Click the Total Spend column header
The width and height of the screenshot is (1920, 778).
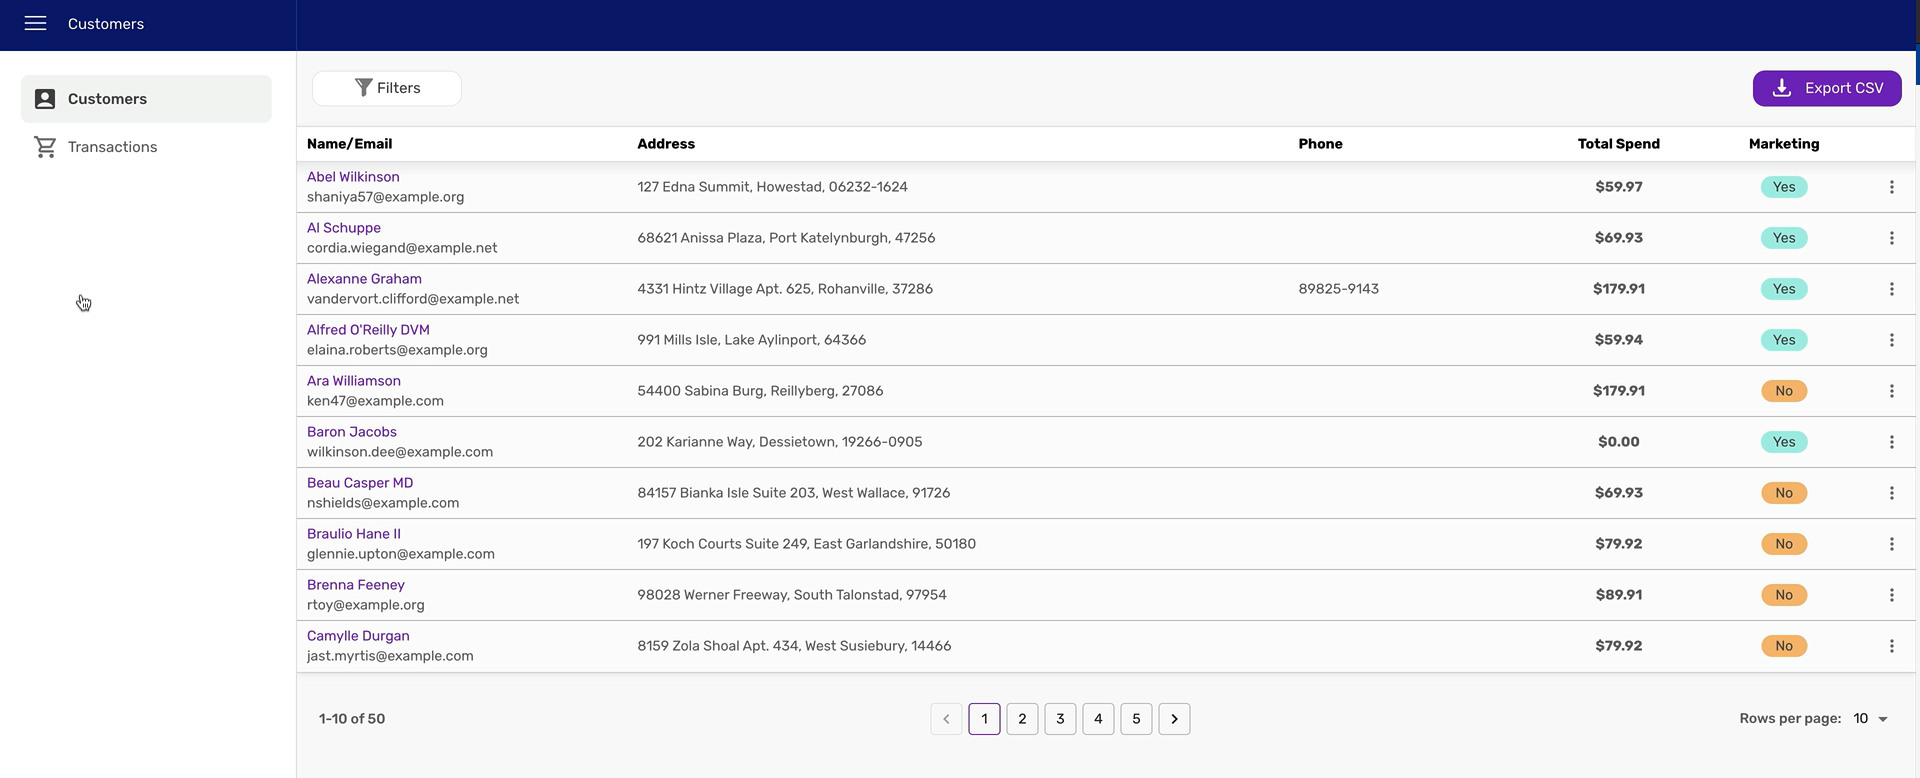click(1618, 144)
